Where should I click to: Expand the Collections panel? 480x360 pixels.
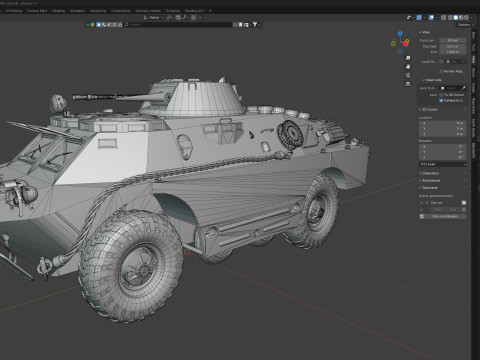coord(429,173)
